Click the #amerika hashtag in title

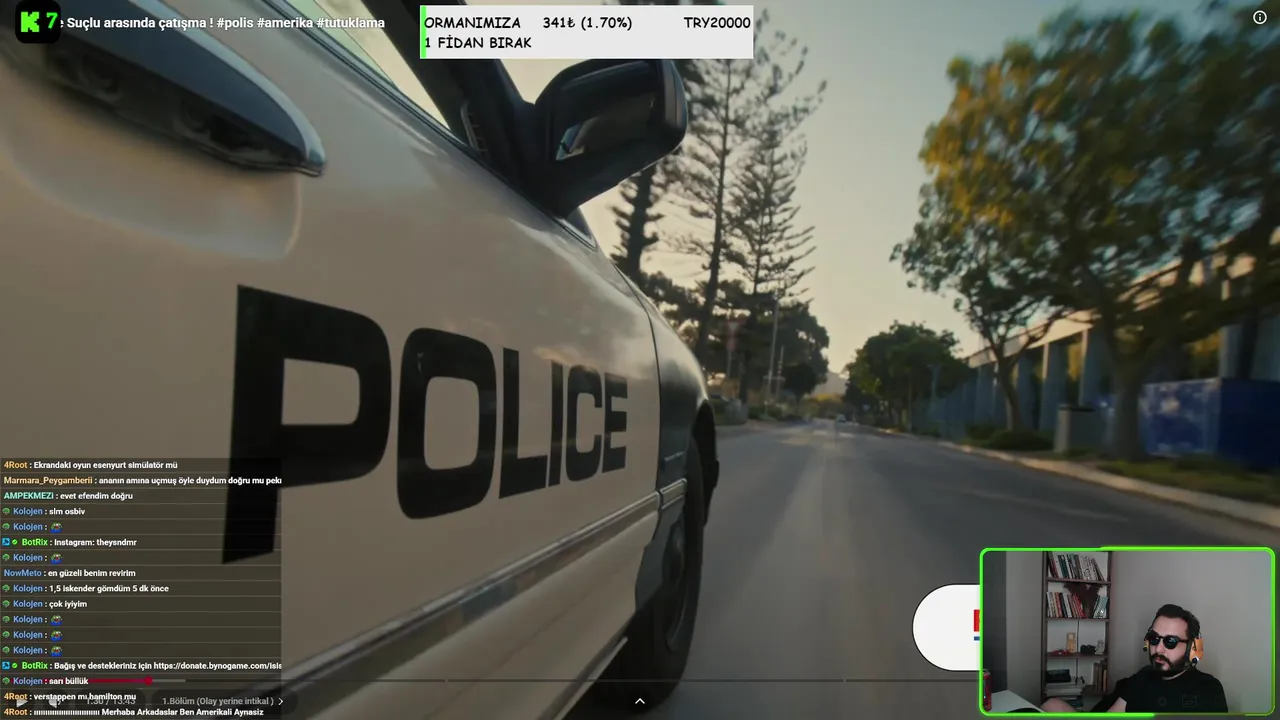[285, 23]
